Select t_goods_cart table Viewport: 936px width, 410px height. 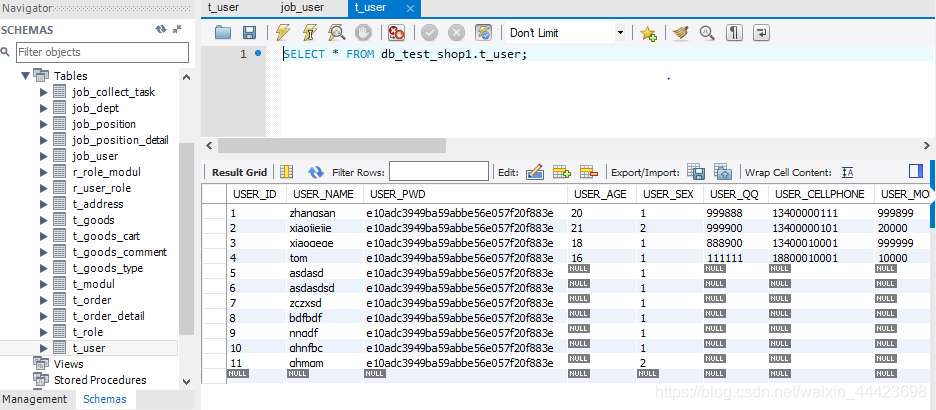coord(106,236)
